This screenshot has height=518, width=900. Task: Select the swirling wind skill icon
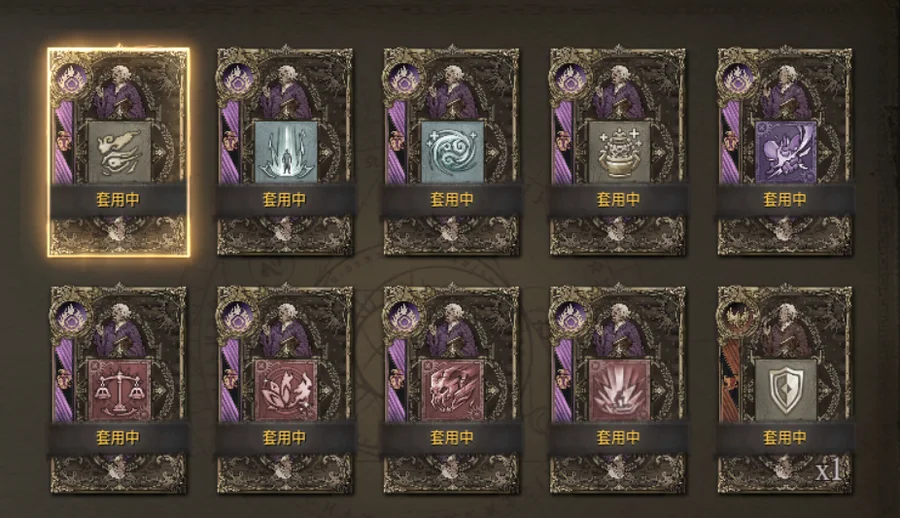point(452,152)
